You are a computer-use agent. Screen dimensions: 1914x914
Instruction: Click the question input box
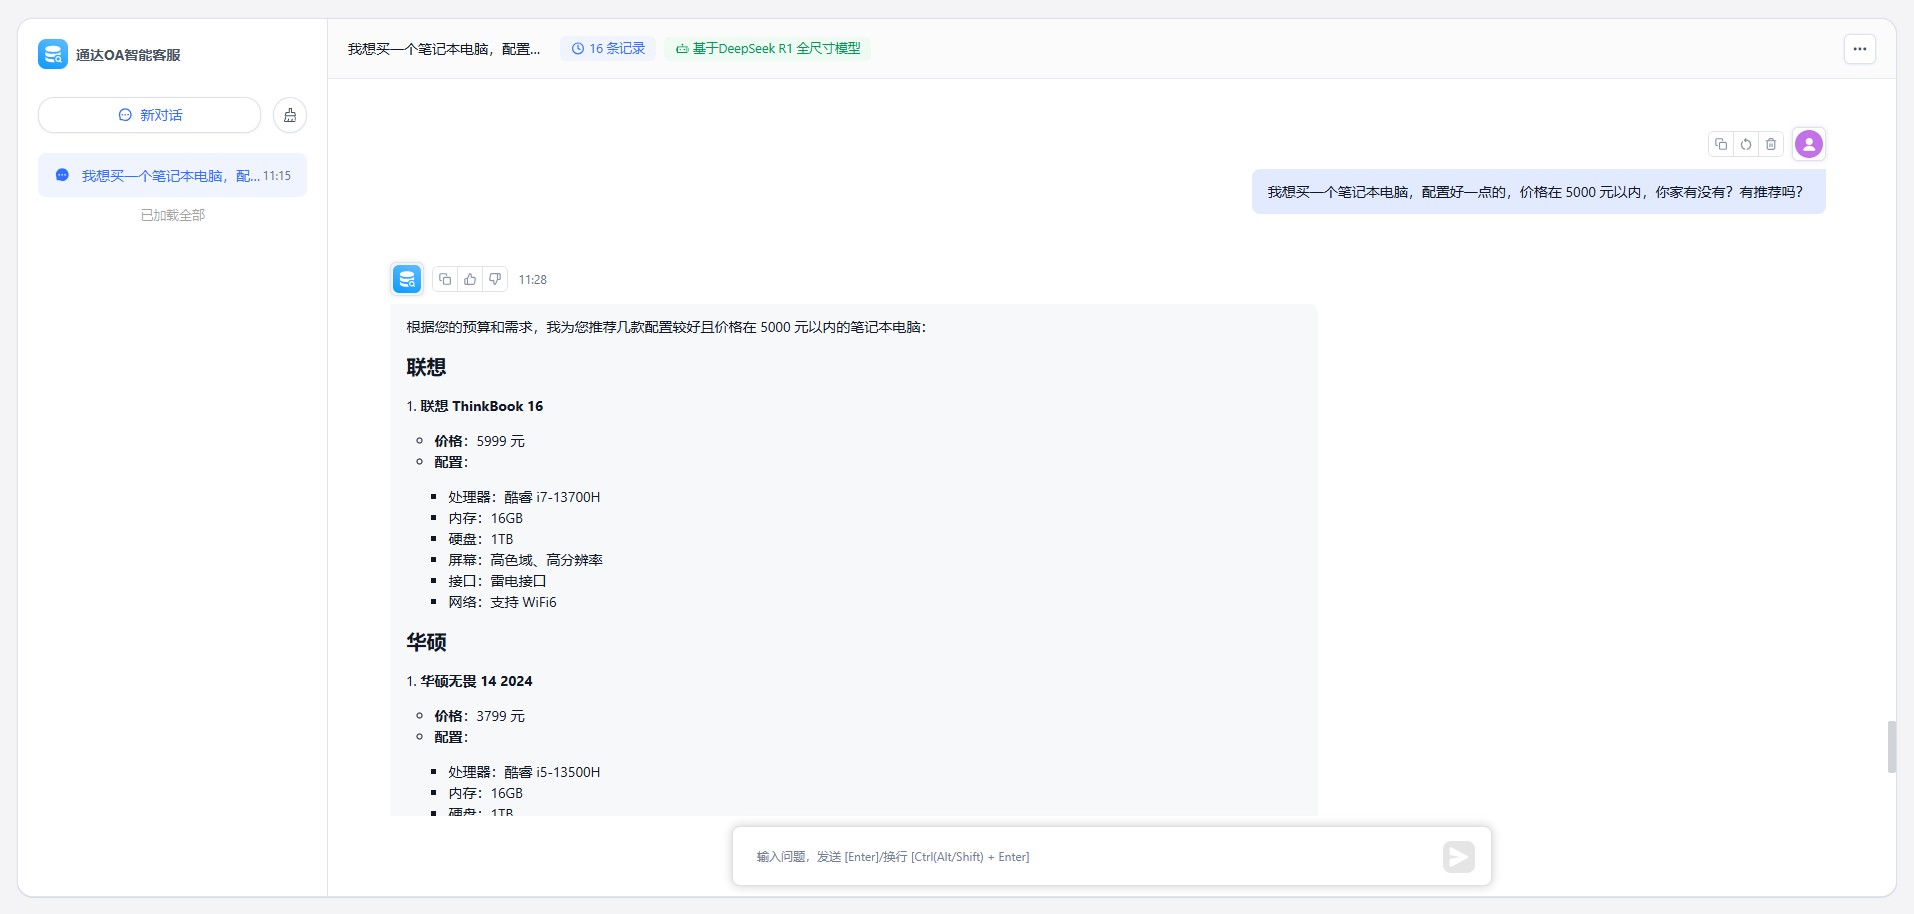[x=1090, y=856]
